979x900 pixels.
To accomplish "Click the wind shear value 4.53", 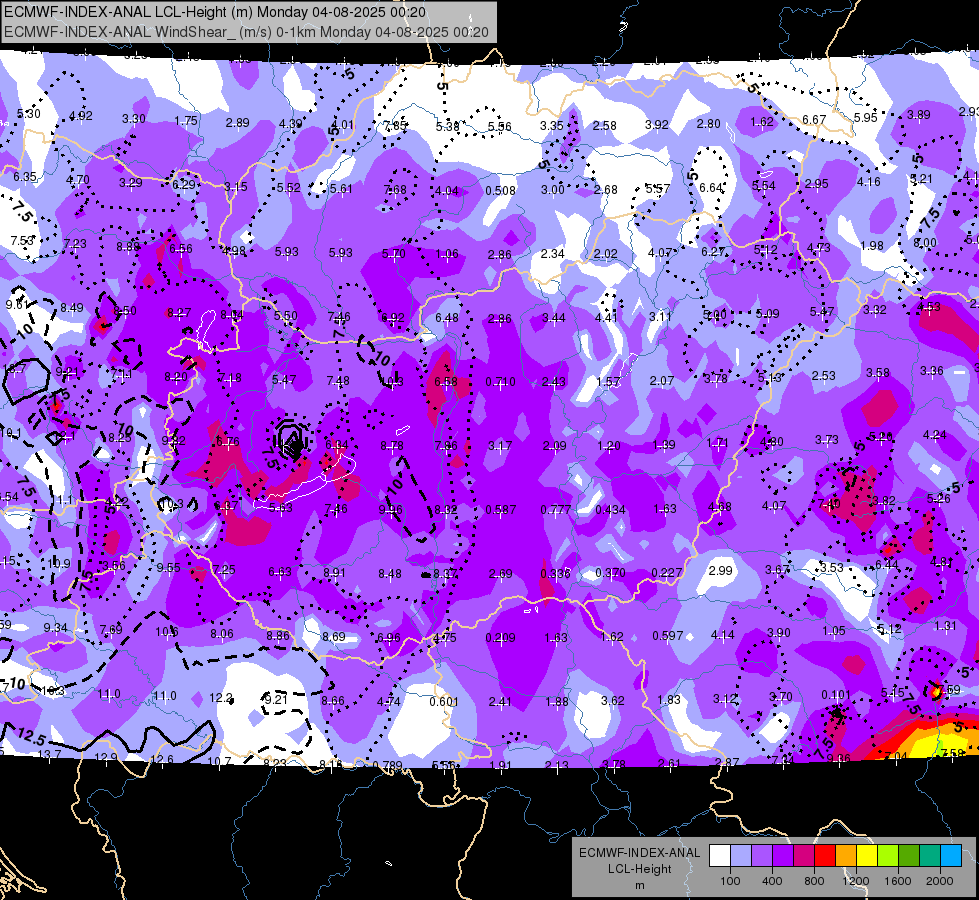I will click(928, 307).
